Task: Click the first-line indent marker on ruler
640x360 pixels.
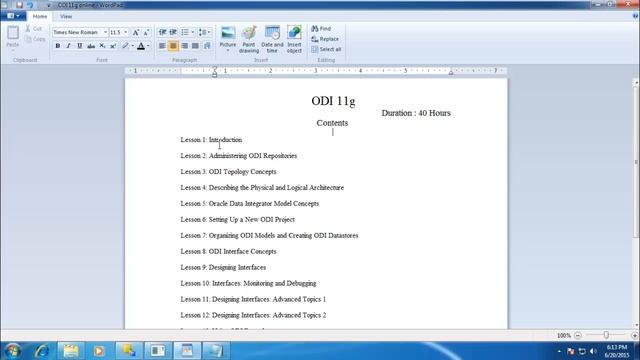Action: click(x=215, y=69)
